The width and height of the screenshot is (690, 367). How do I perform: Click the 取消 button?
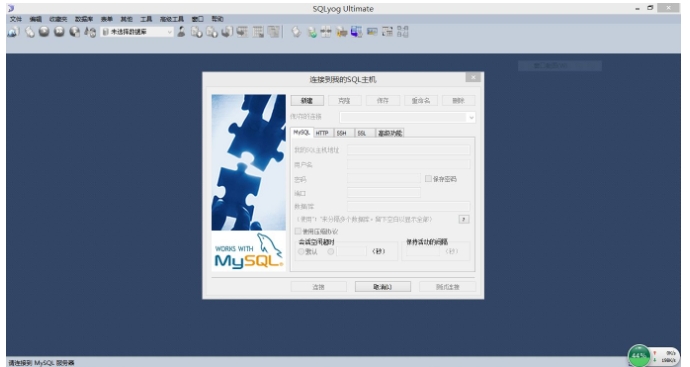383,286
